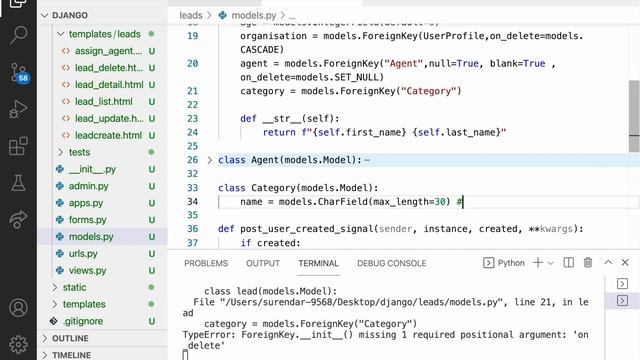Collapse the DJANGO explorer section
The height and width of the screenshot is (360, 640).
[44, 15]
